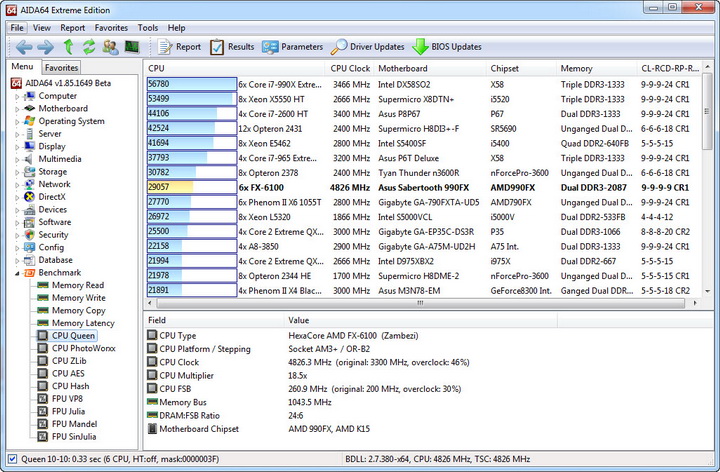Check for BIOS Updates
The width and height of the screenshot is (720, 472).
tap(447, 47)
